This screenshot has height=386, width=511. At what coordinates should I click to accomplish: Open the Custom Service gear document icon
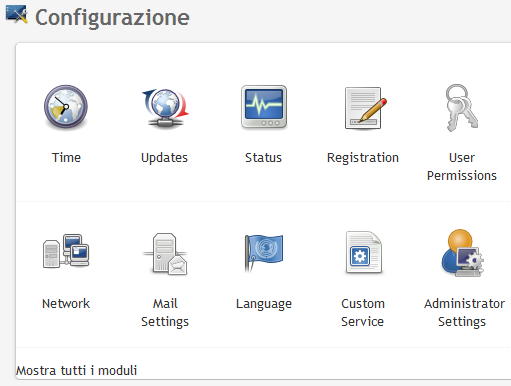(x=363, y=252)
